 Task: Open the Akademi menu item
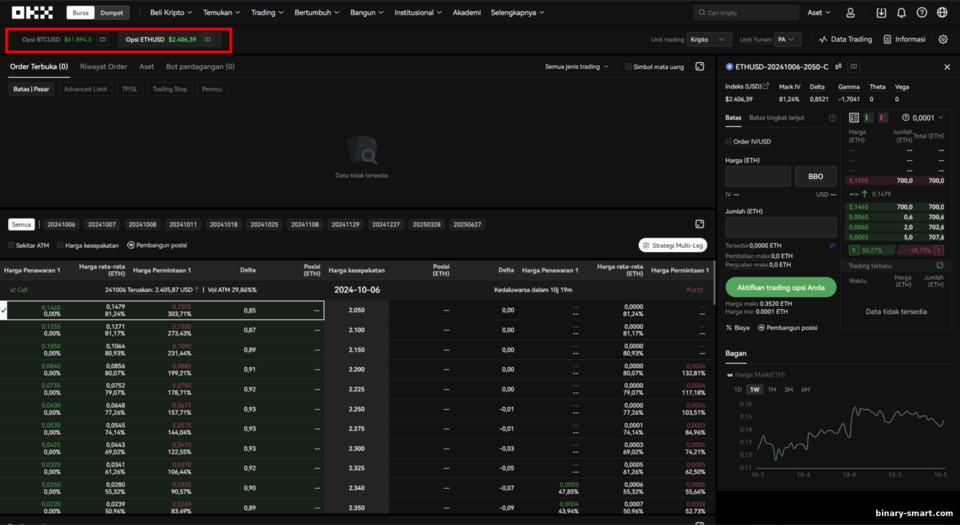tap(467, 12)
